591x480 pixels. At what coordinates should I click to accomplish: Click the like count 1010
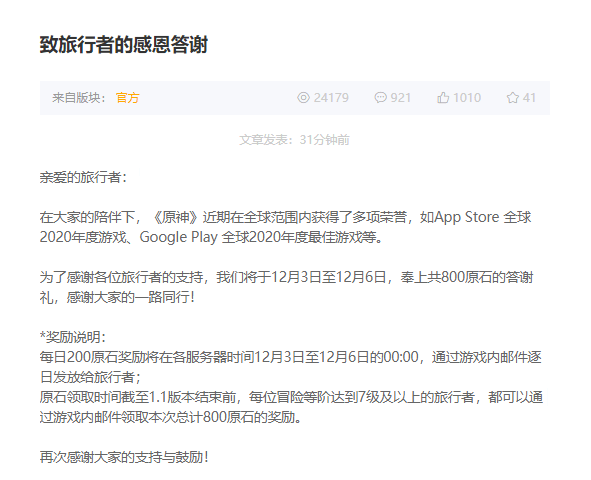click(467, 98)
